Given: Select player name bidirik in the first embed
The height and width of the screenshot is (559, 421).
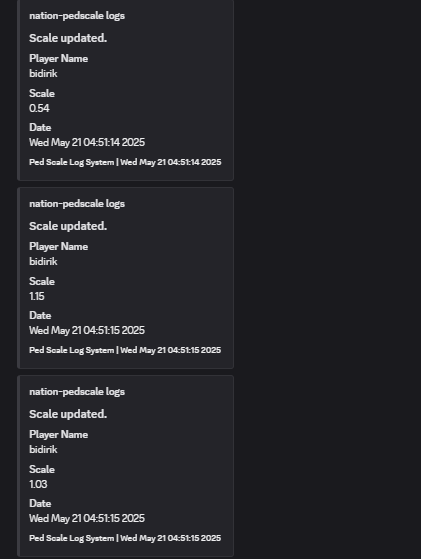Looking at the screenshot, I should tap(43, 73).
